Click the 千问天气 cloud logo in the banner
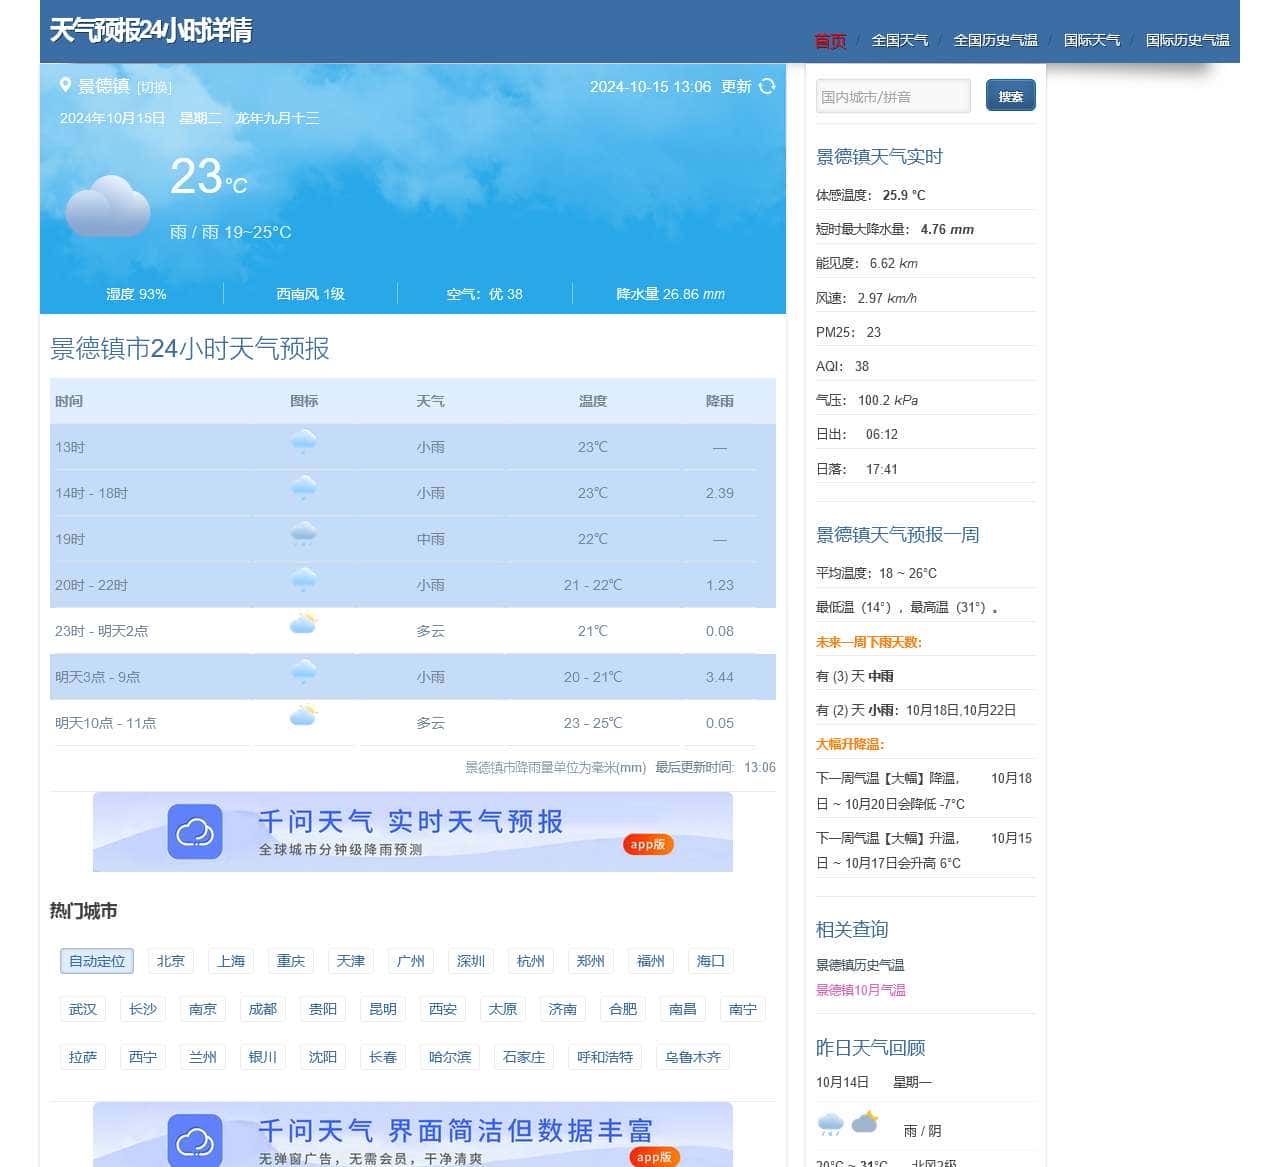Image resolution: width=1280 pixels, height=1167 pixels. click(x=195, y=831)
